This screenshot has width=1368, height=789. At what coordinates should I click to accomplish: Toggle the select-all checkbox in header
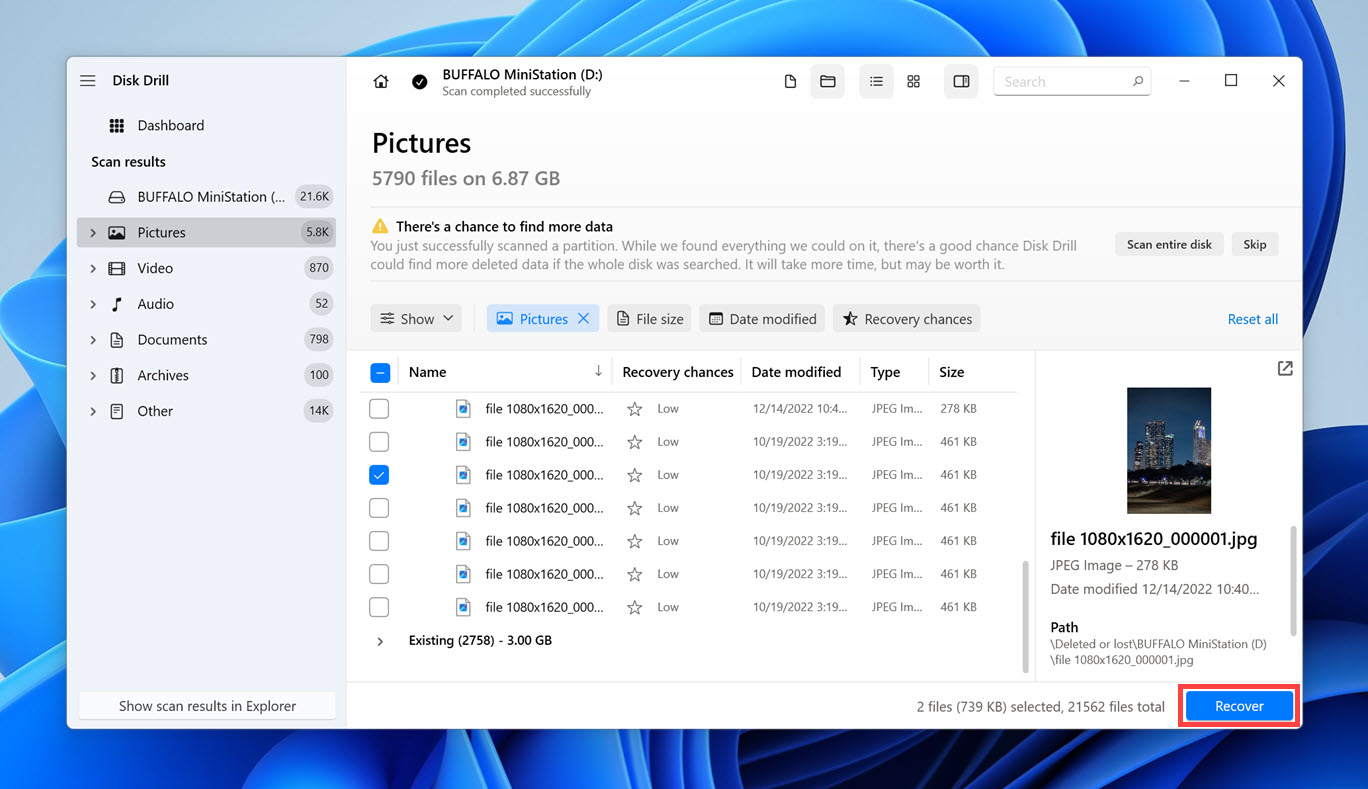click(x=380, y=372)
